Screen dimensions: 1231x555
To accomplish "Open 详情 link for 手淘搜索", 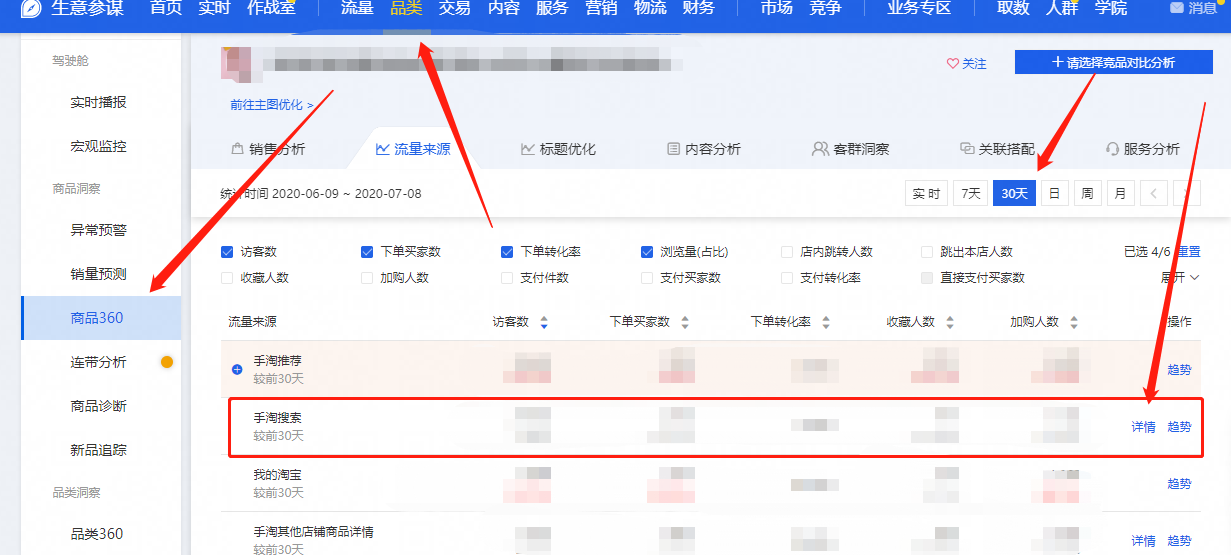I will pos(1143,427).
